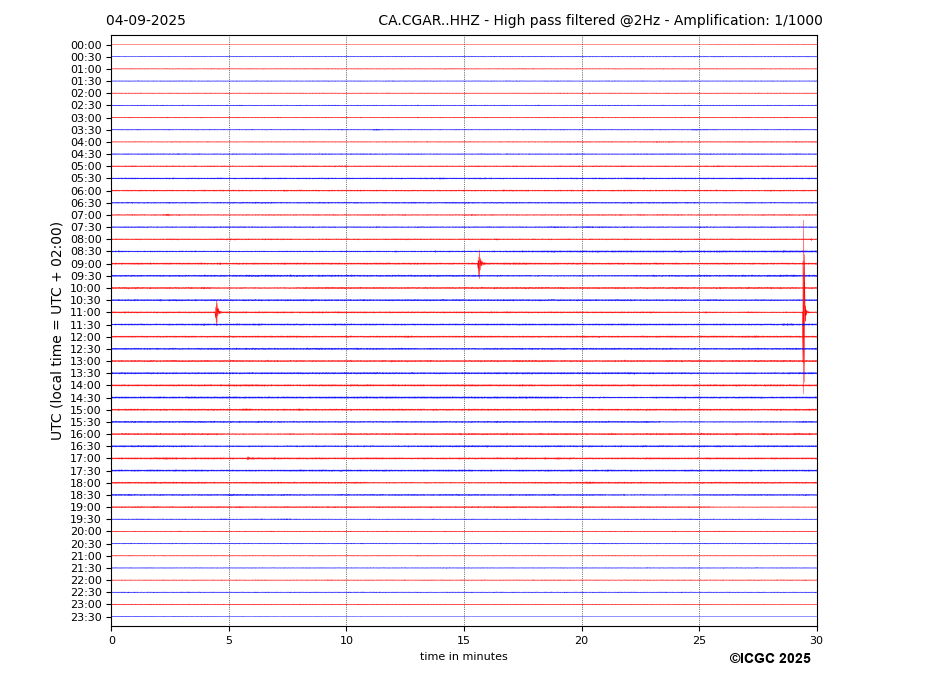Viewport: 927px width, 696px height.
Task: Click the 17:00 time label
Action: pos(86,459)
